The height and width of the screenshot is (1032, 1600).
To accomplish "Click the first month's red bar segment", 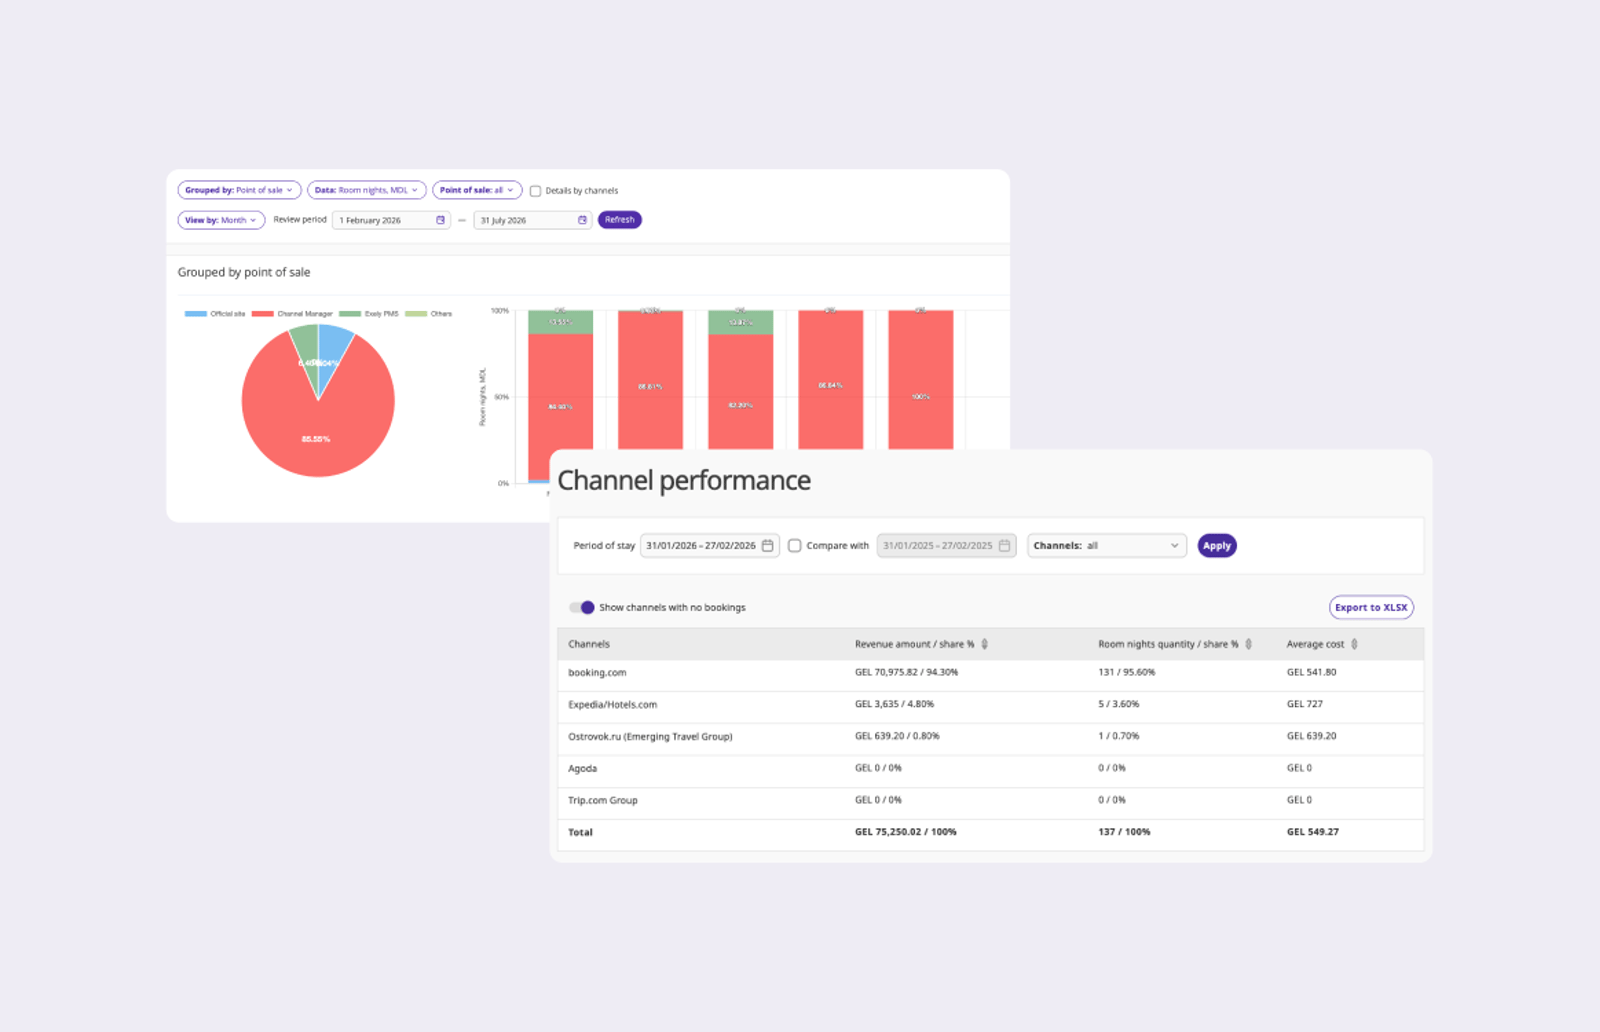I will 560,405.
